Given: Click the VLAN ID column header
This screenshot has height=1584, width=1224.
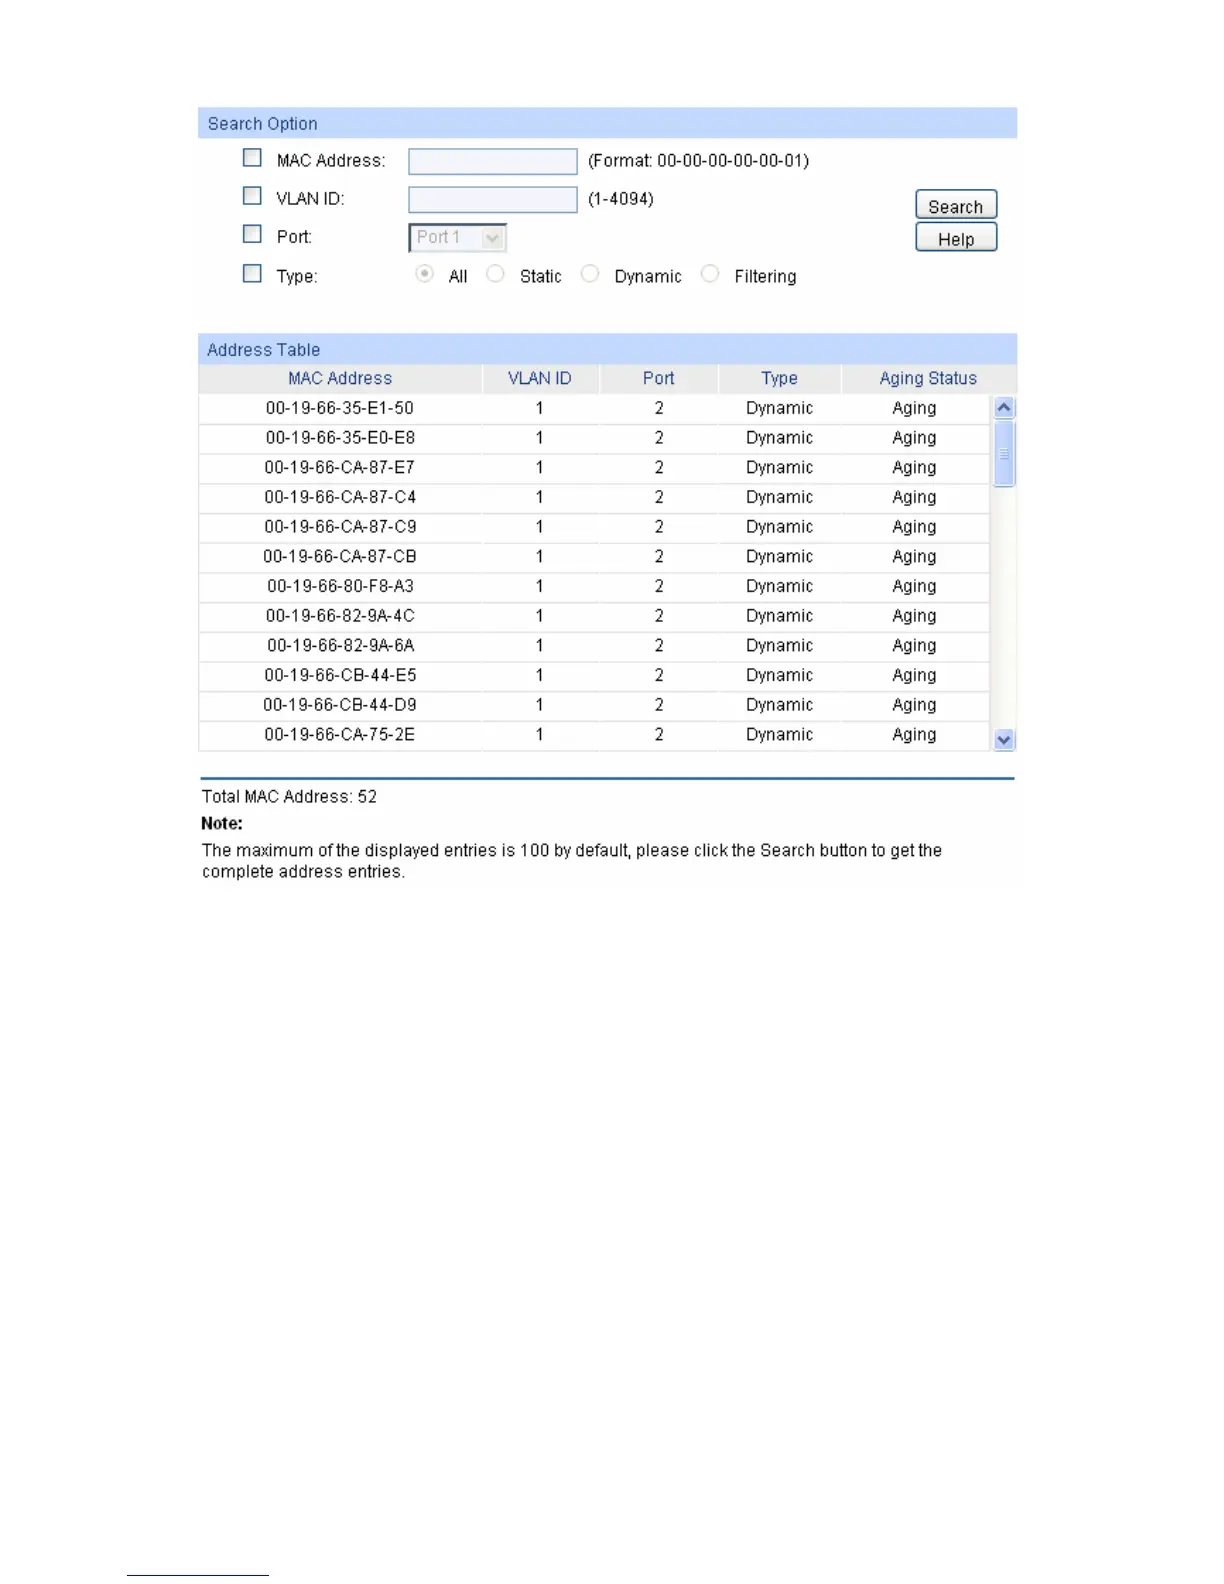Looking at the screenshot, I should coord(540,378).
